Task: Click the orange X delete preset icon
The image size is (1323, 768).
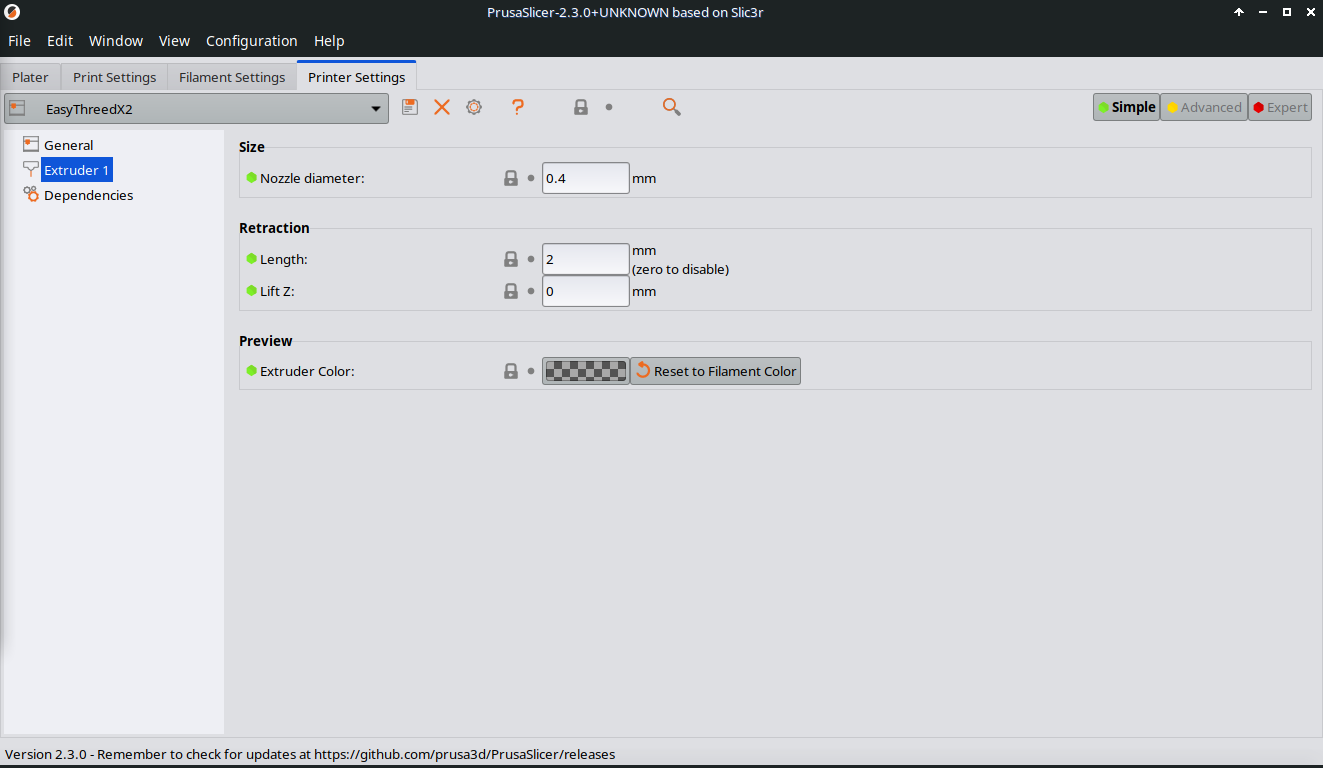Action: [x=442, y=107]
